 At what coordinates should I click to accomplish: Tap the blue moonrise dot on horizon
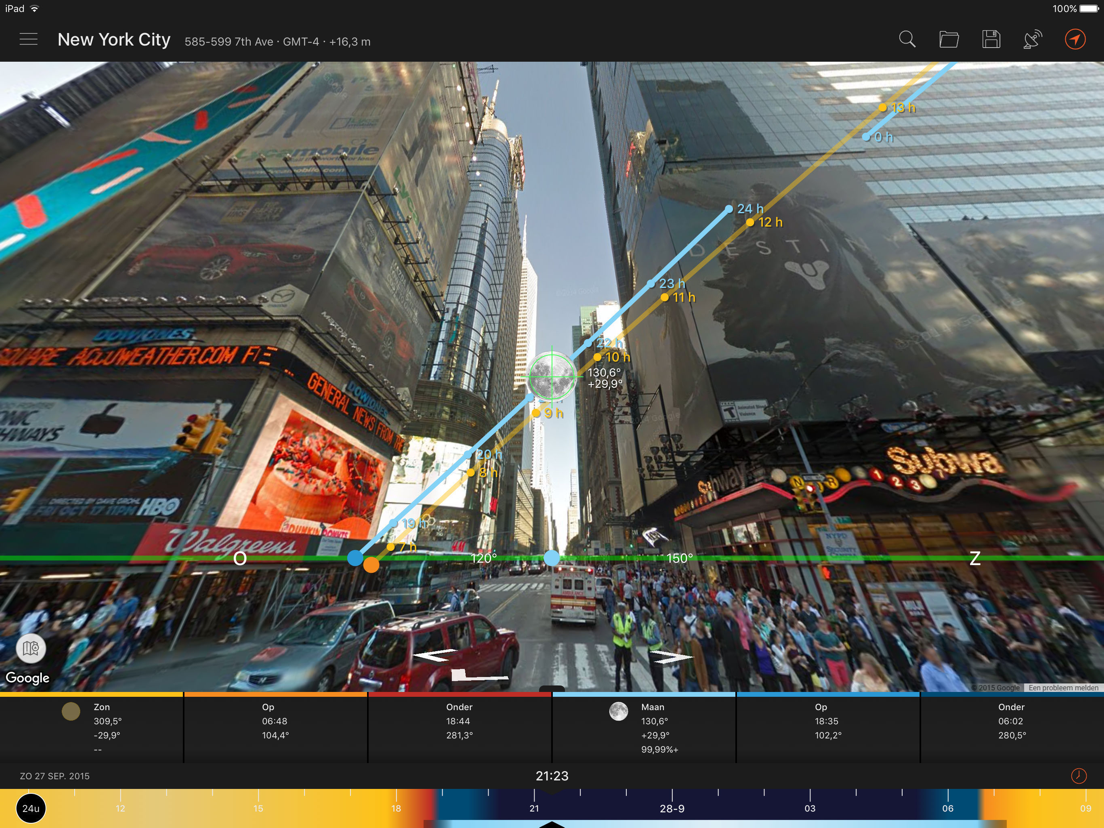[x=356, y=558]
